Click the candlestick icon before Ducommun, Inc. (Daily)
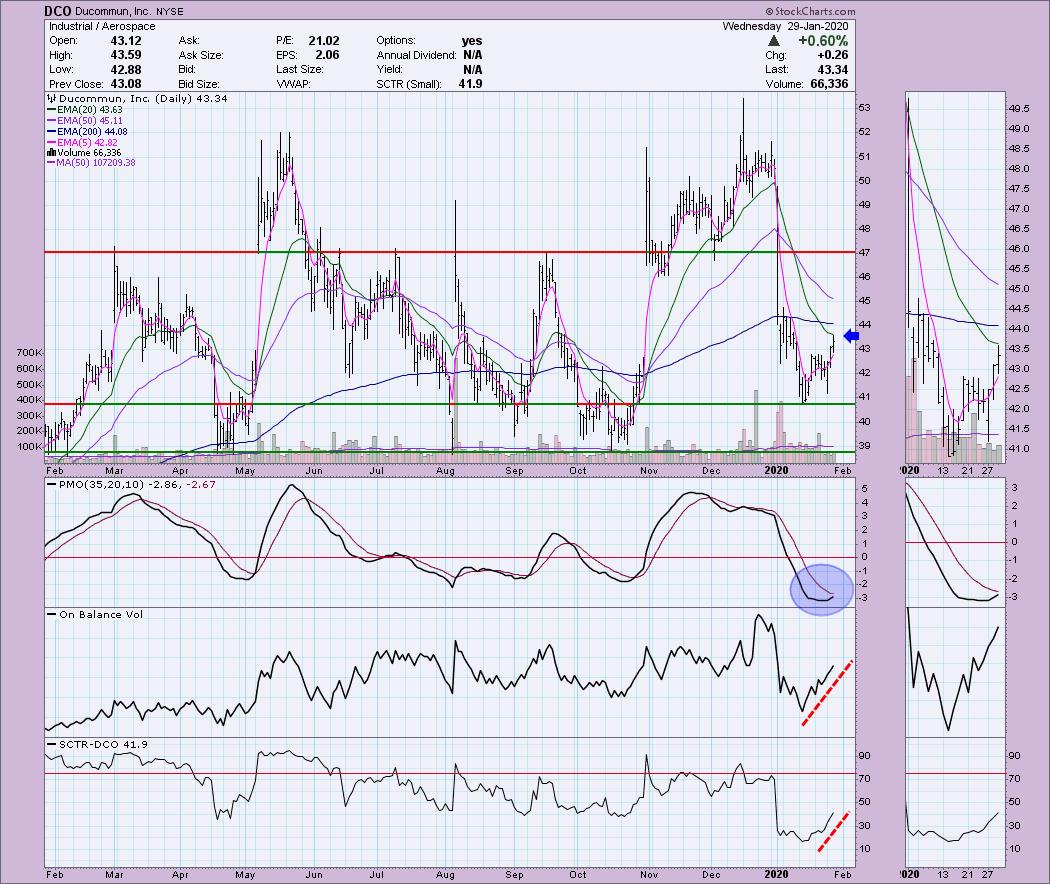Image resolution: width=1050 pixels, height=884 pixels. [x=51, y=98]
